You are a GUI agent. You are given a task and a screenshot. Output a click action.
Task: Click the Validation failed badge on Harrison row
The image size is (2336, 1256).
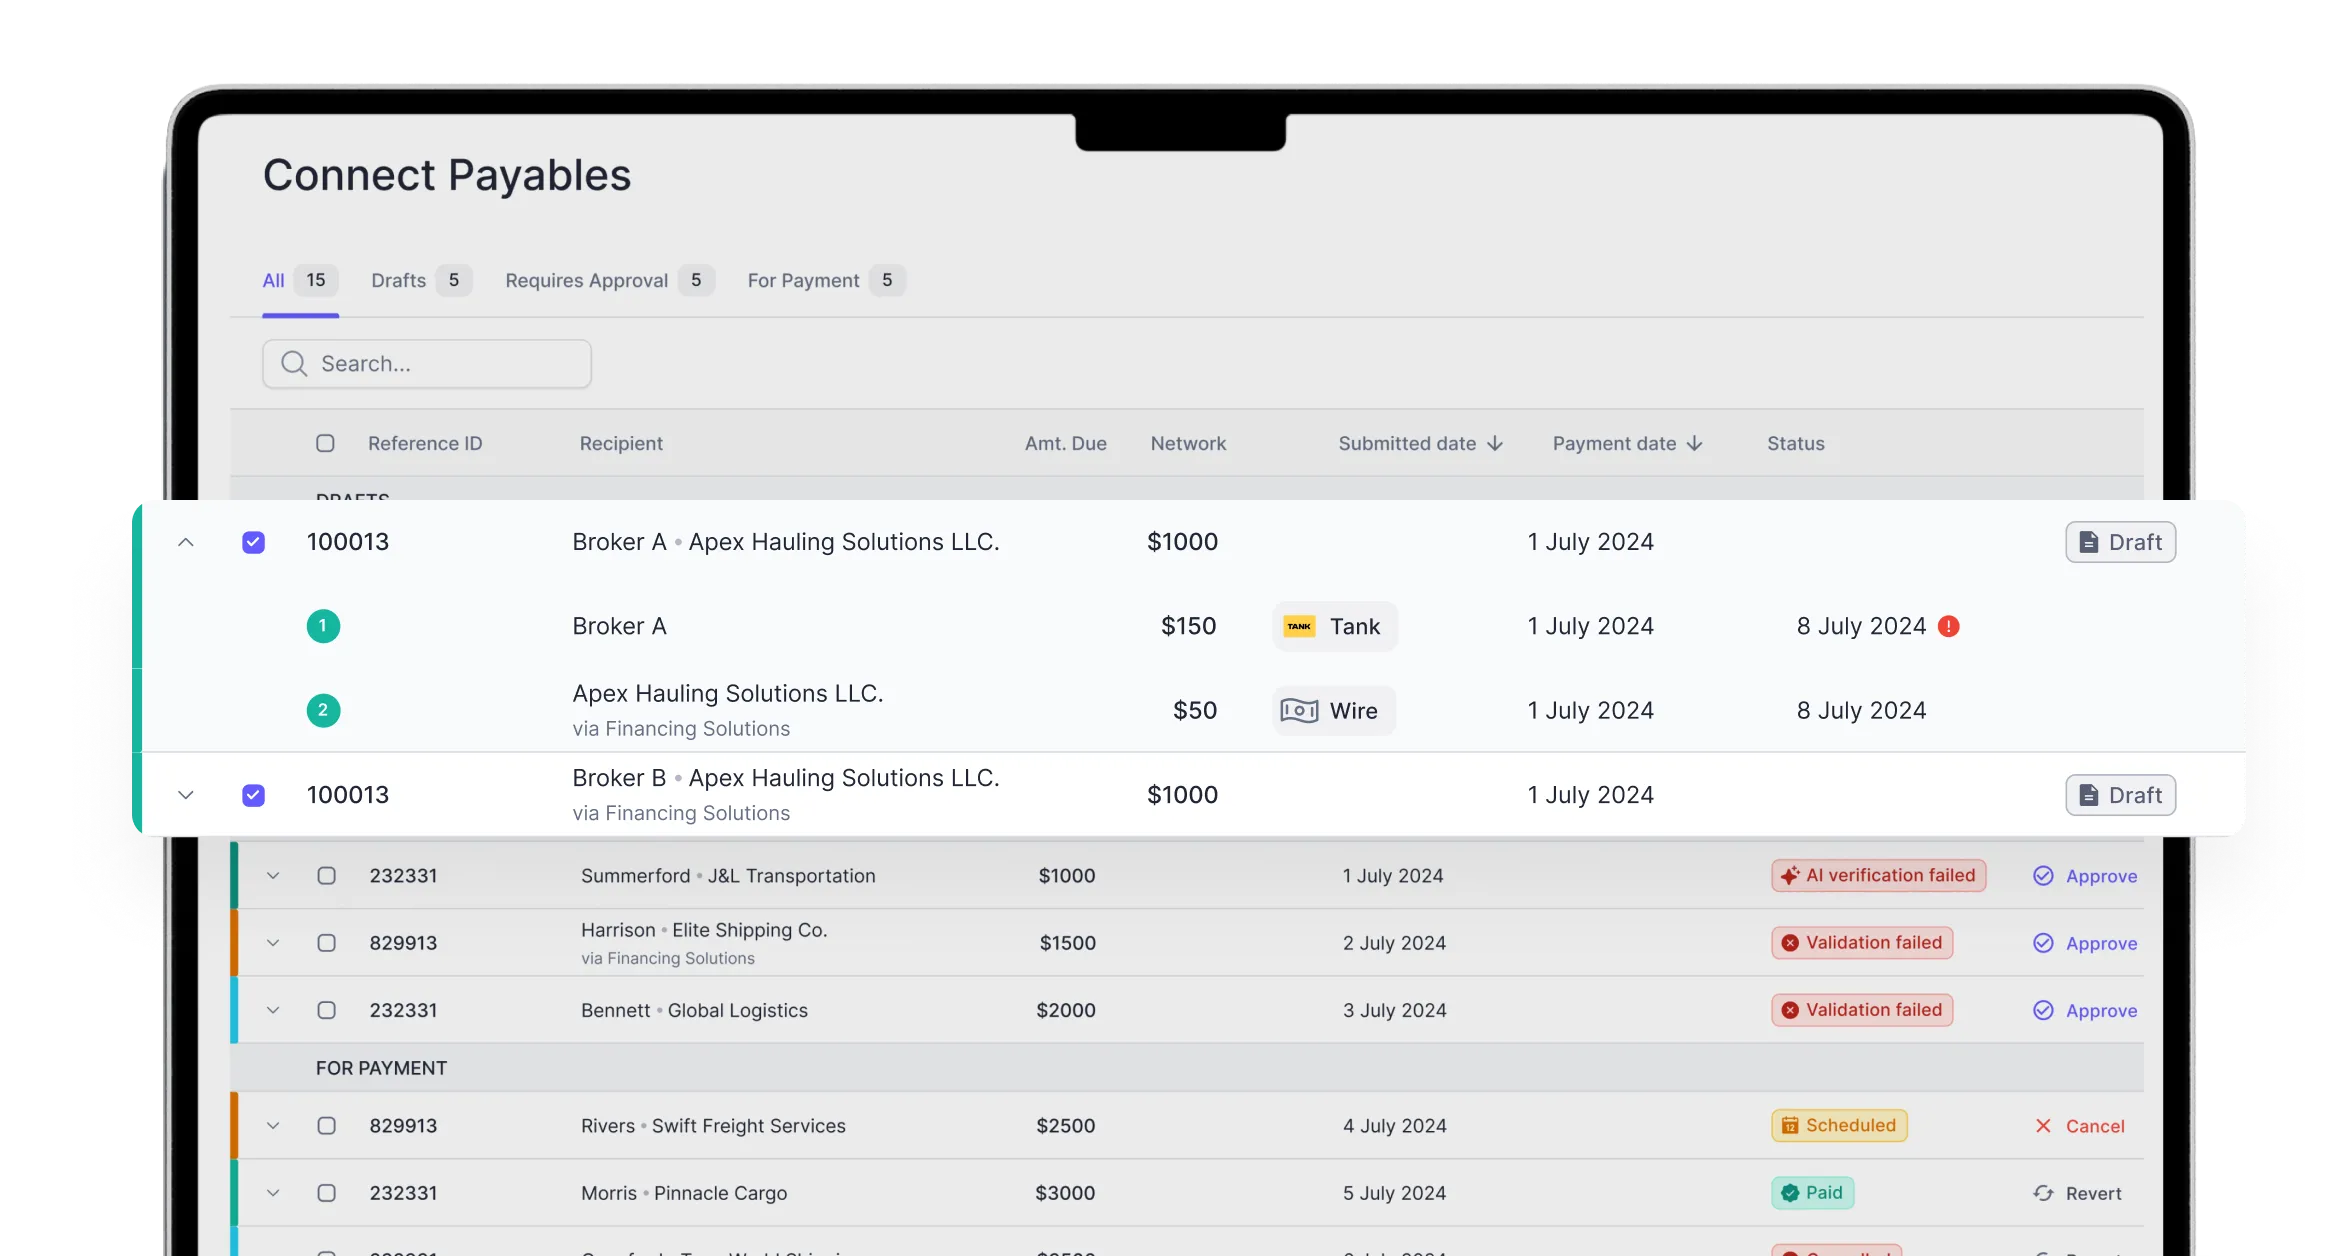click(1861, 942)
